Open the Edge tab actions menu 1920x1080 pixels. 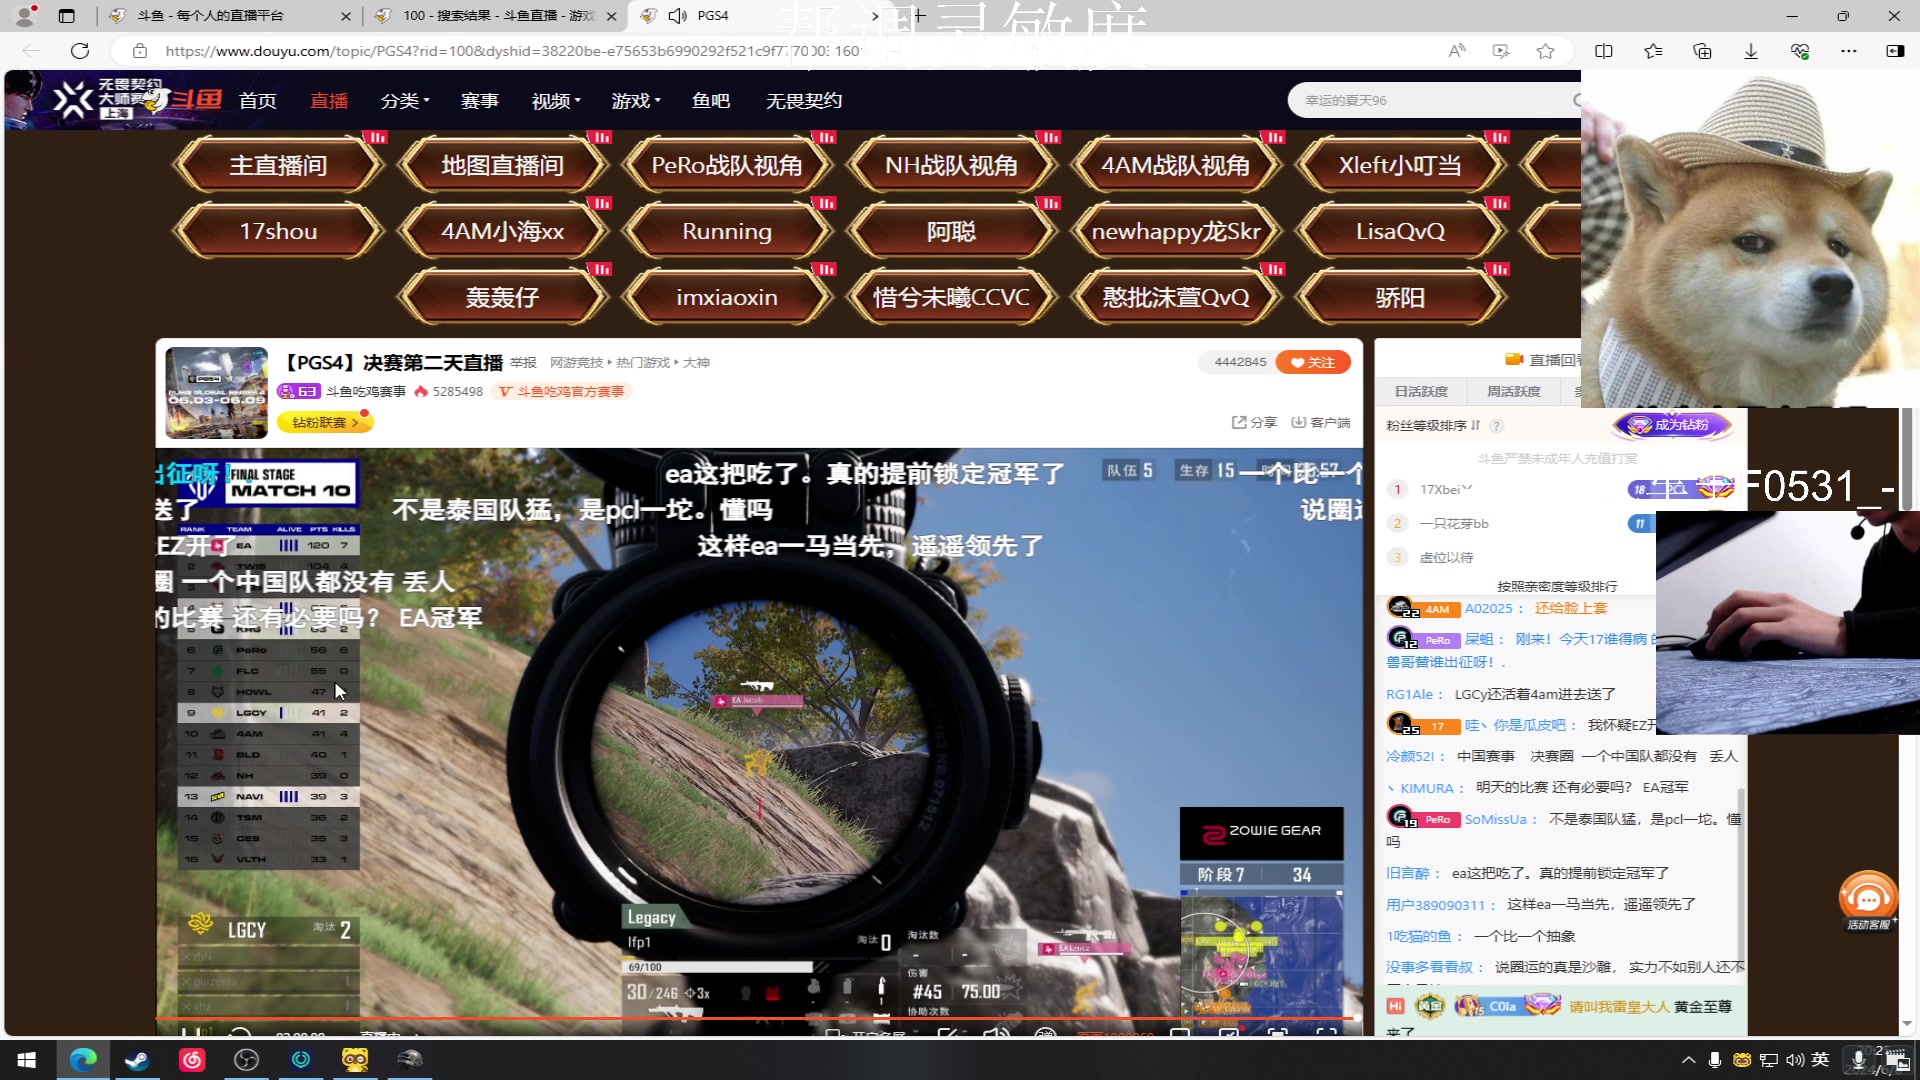(x=66, y=16)
